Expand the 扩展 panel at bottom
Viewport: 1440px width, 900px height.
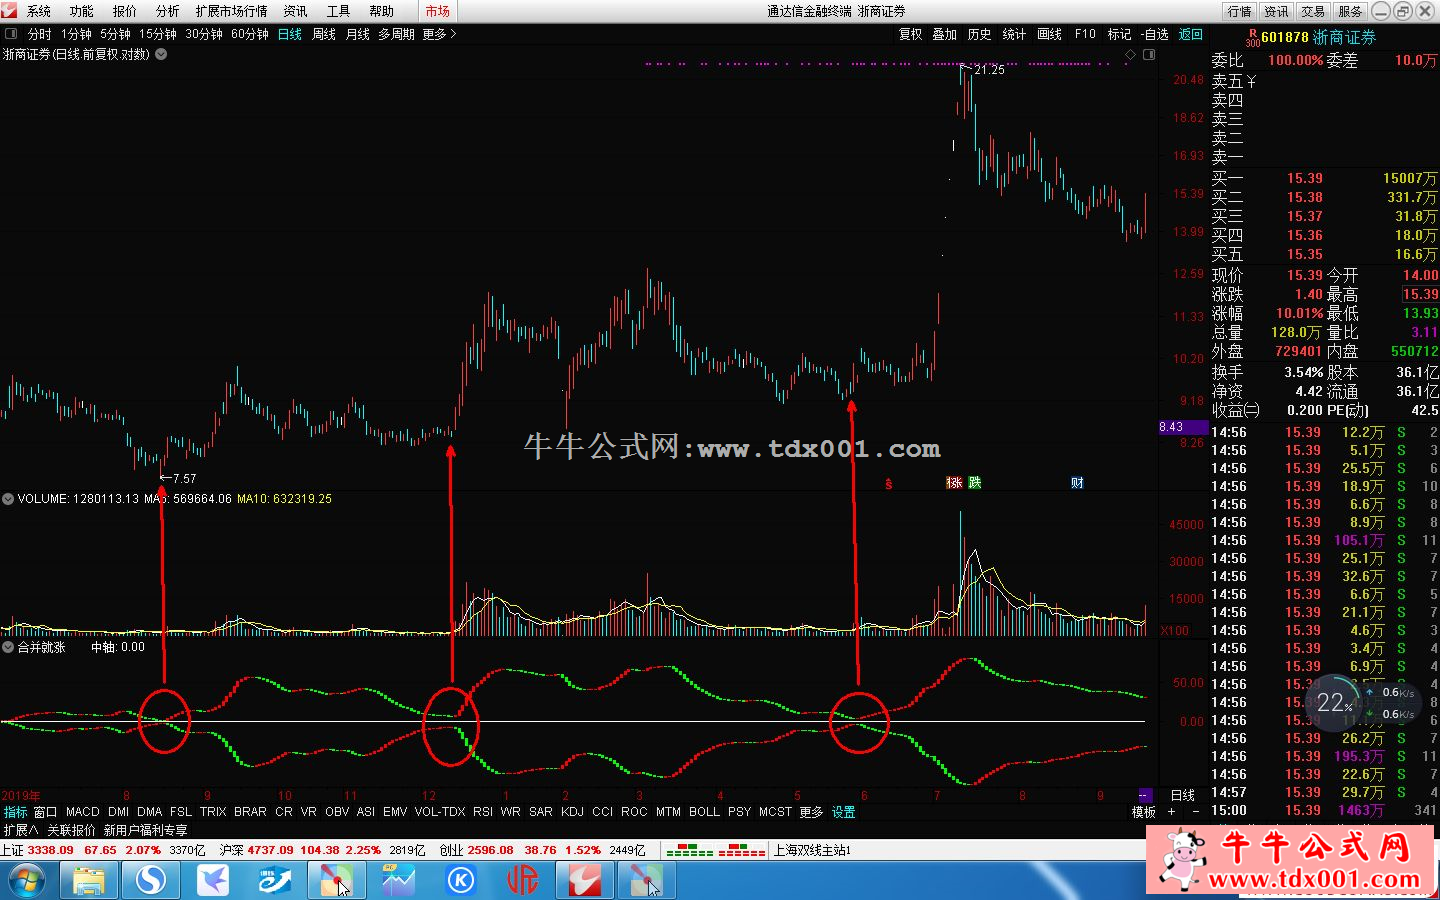20,830
